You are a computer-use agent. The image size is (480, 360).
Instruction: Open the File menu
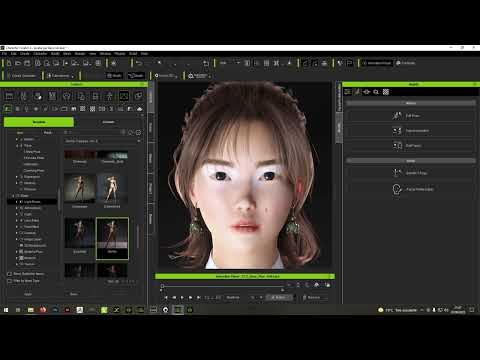4,54
